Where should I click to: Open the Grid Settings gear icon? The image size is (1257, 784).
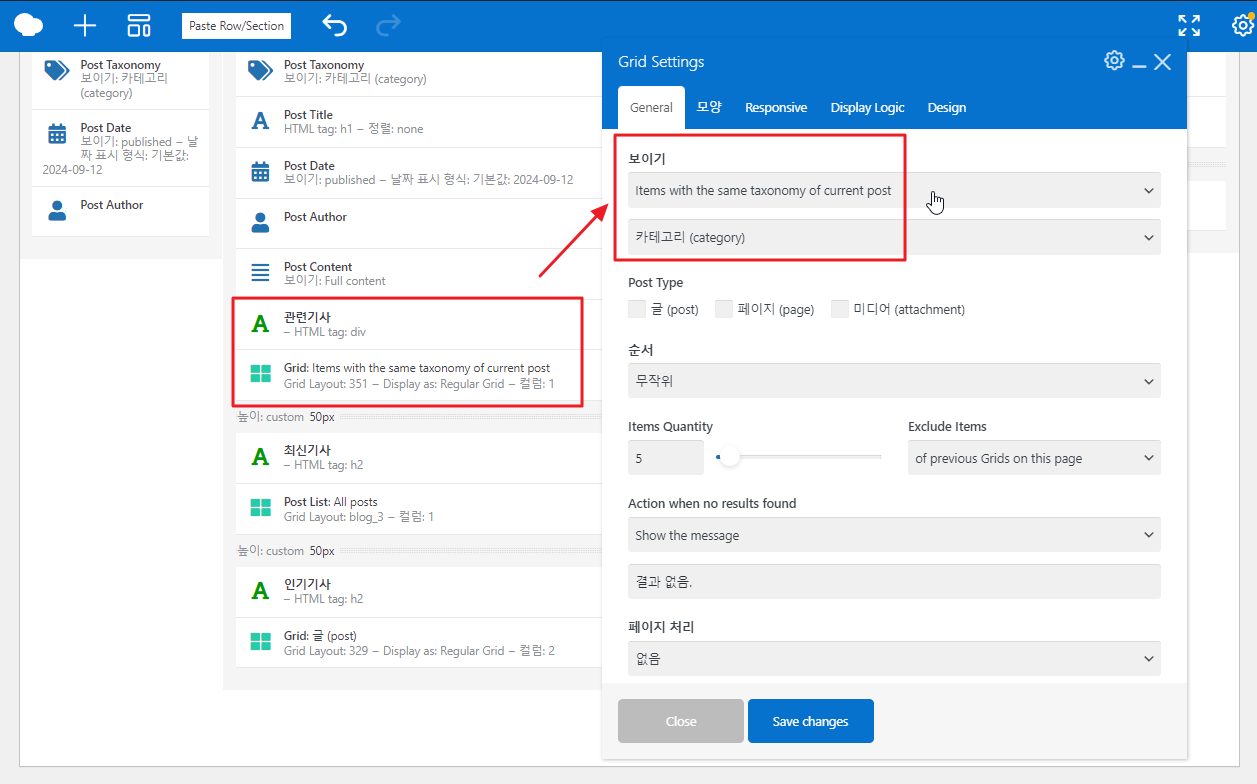click(x=1114, y=61)
